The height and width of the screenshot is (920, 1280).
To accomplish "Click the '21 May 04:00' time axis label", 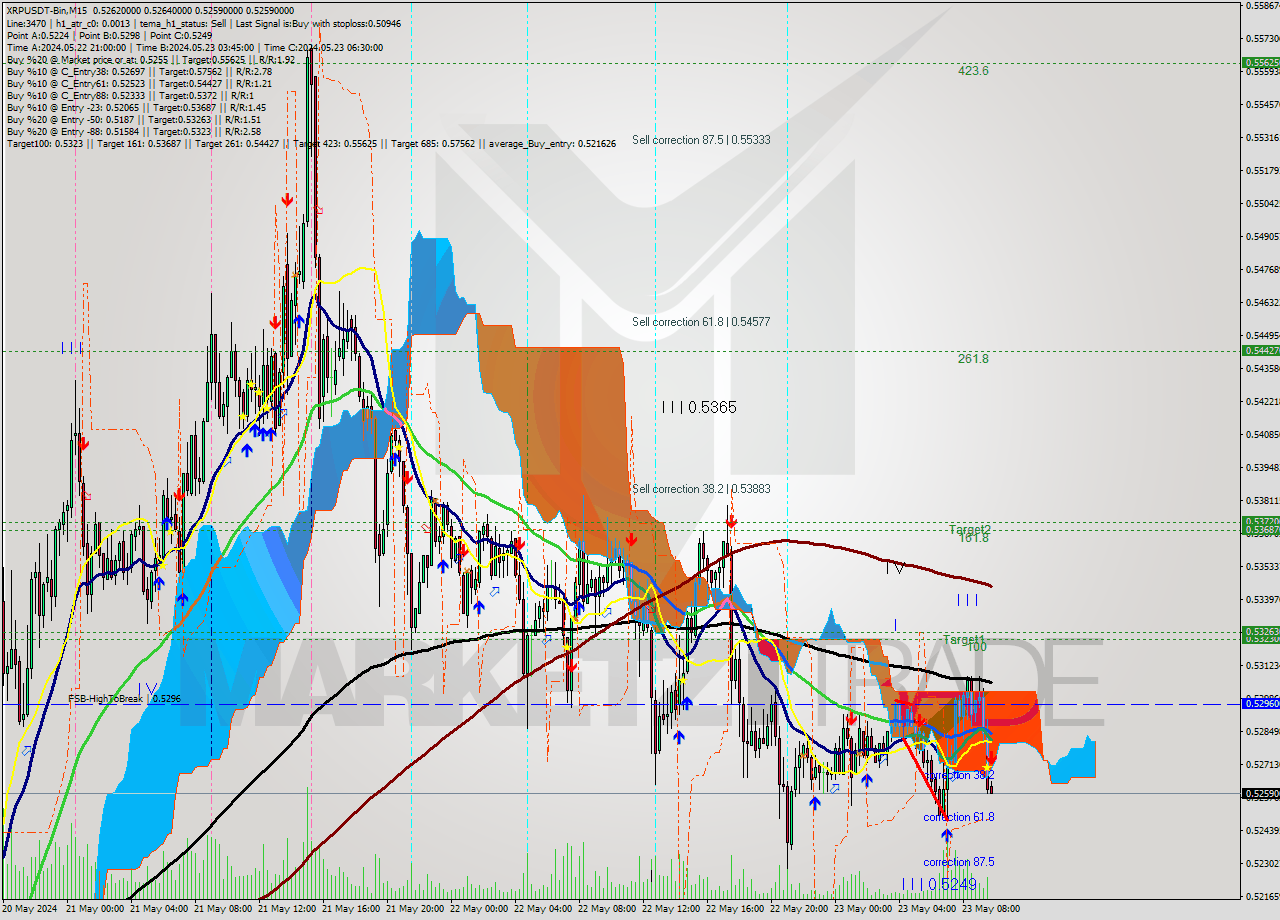I will (160, 909).
